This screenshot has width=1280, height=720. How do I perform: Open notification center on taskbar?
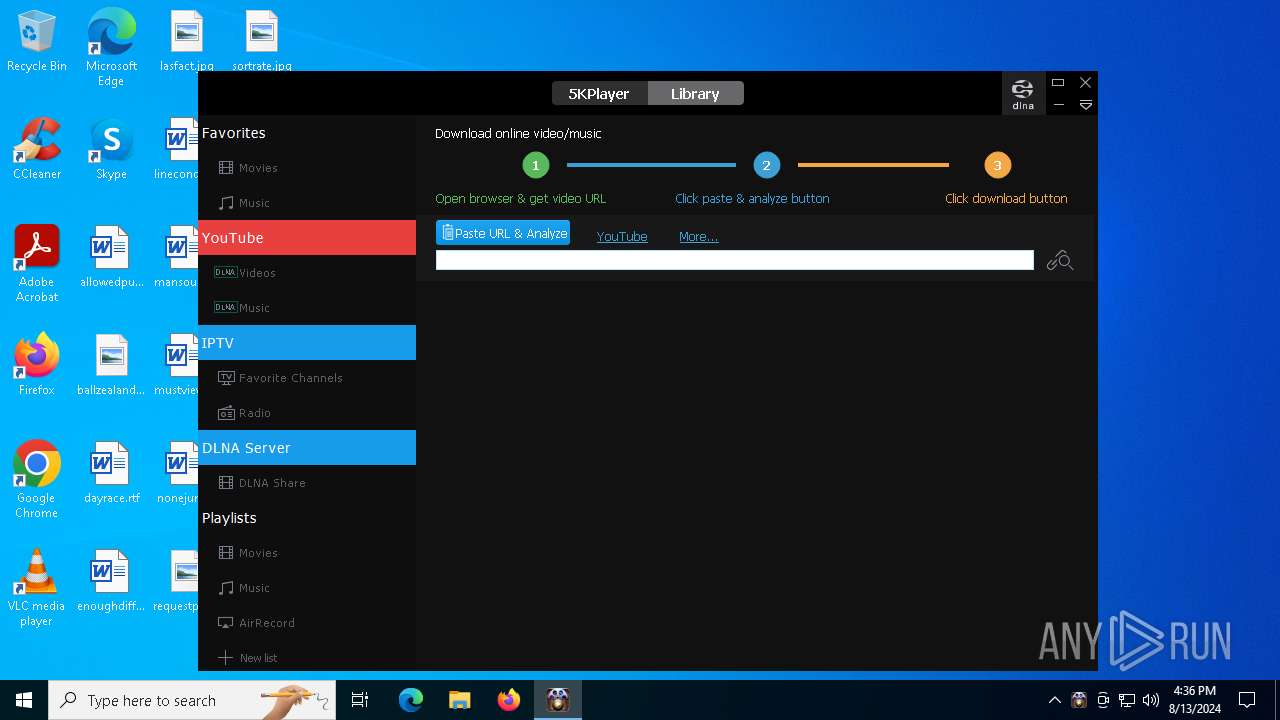[x=1247, y=700]
